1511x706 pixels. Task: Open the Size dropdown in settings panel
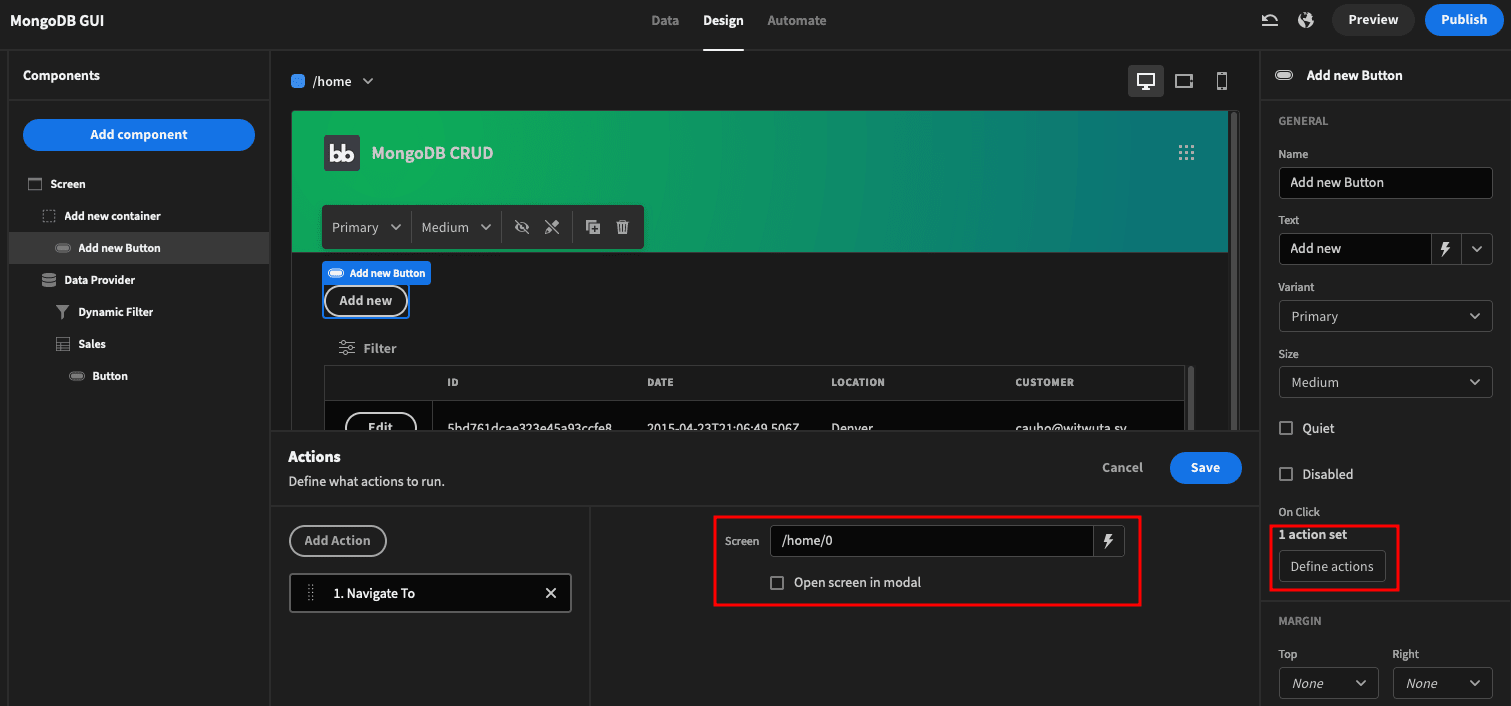click(1385, 382)
